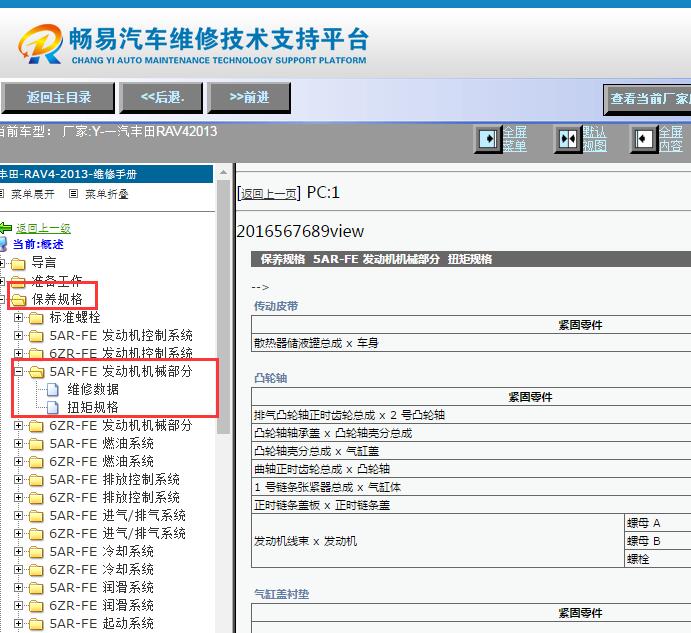Open the 全屏内容 text link
Image resolution: width=691 pixels, height=633 pixels.
tap(671, 139)
